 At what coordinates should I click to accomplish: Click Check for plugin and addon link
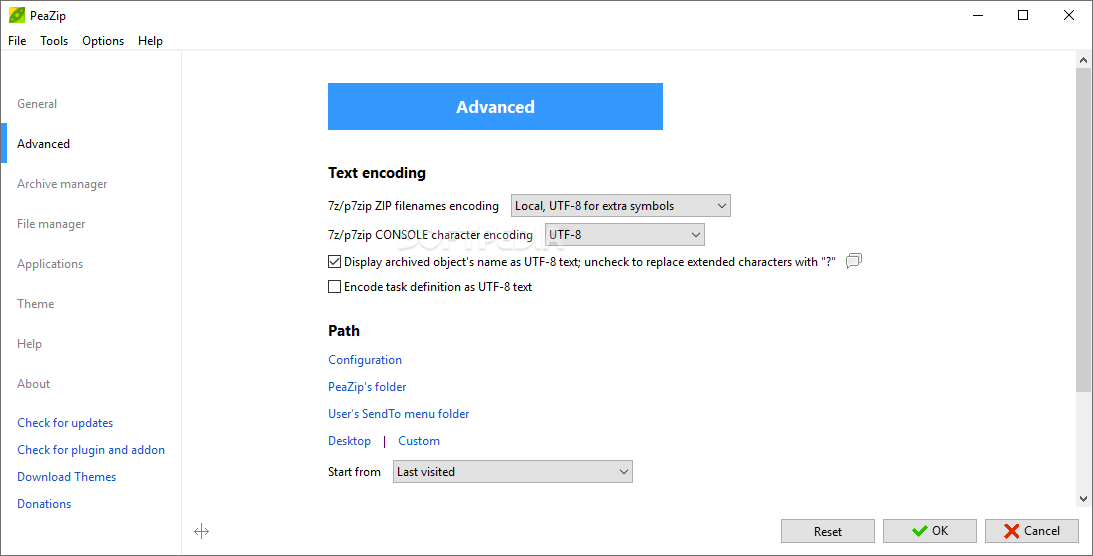(91, 450)
